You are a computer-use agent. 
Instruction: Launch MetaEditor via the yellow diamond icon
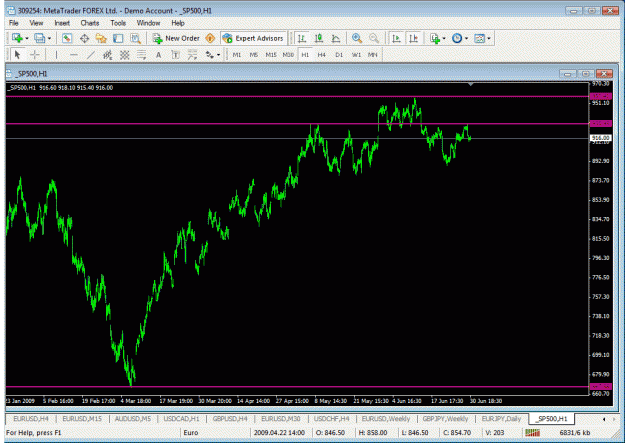(x=210, y=38)
